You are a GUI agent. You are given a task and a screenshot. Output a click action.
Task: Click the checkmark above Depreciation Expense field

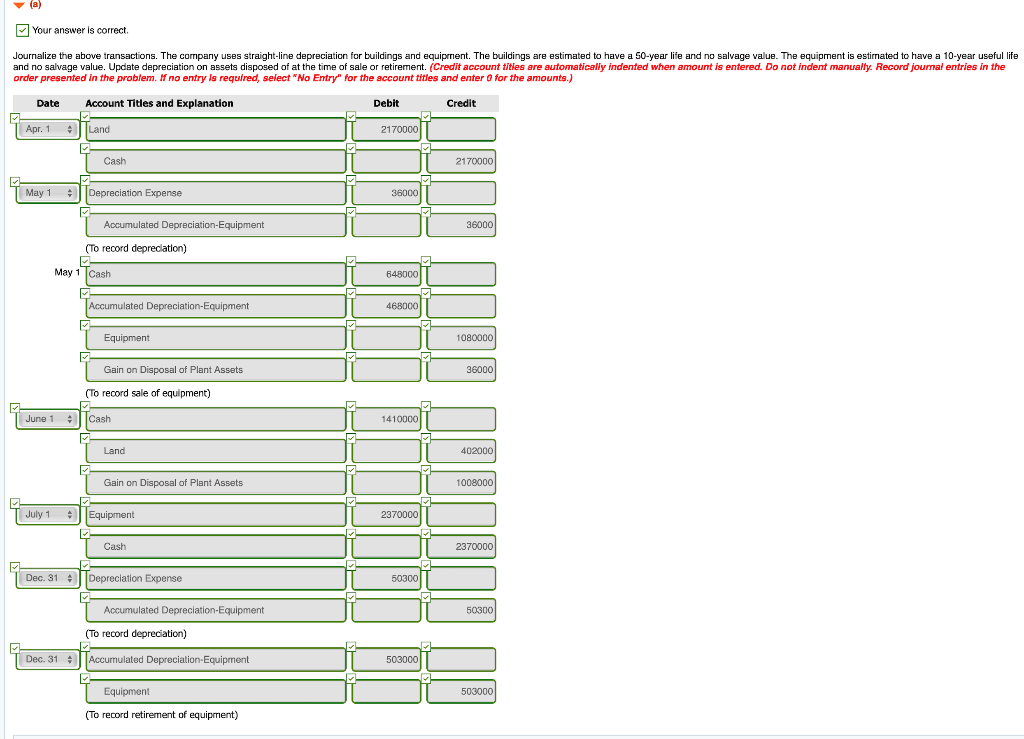pos(83,181)
